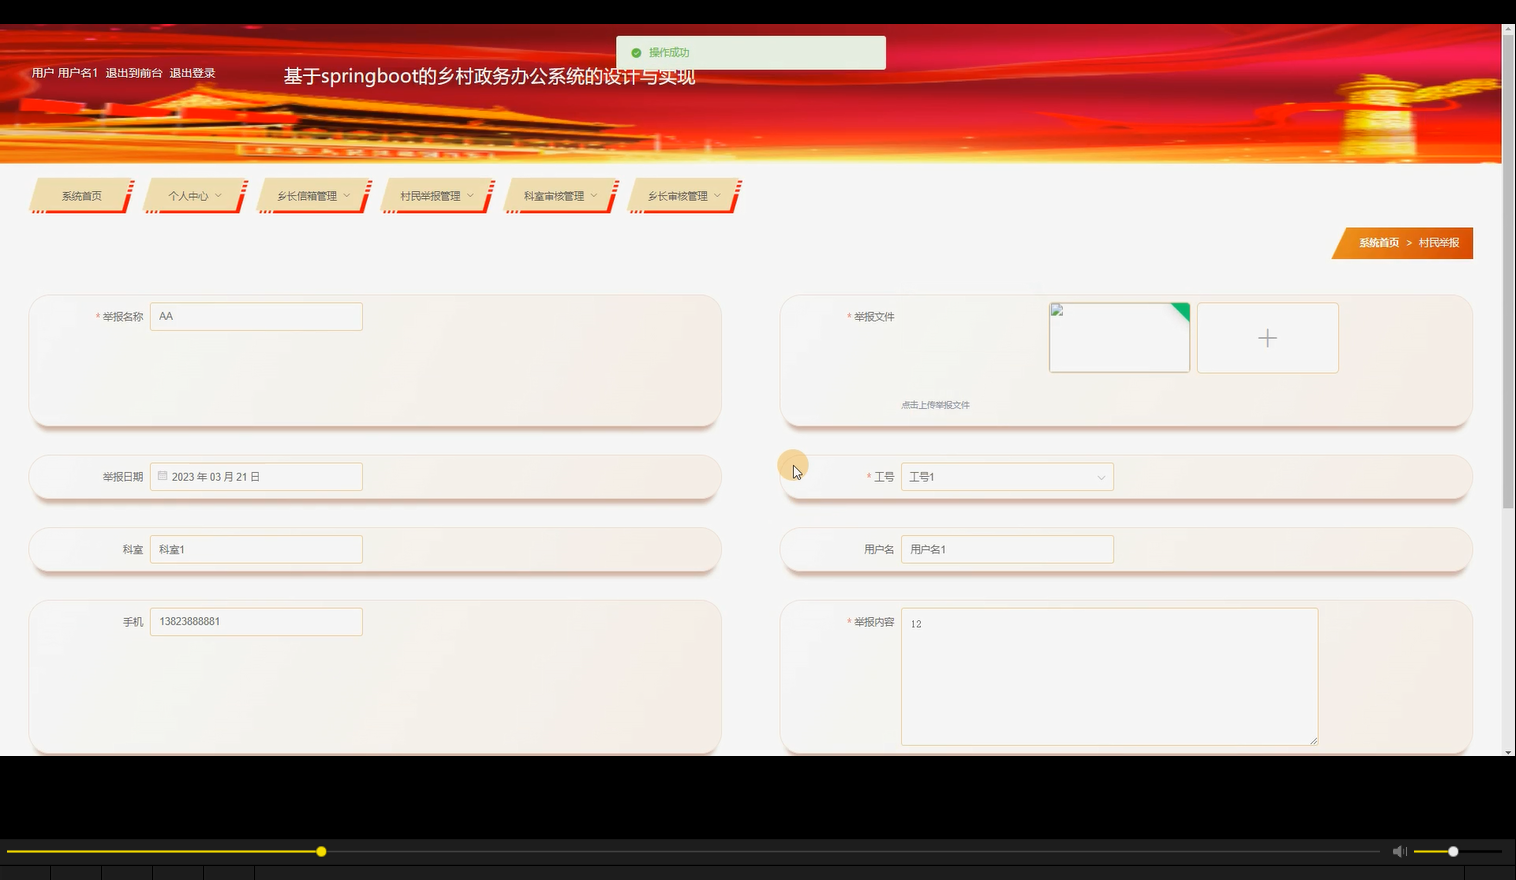Click the resize grip of 举报内容 textarea
The image size is (1516, 880).
[1313, 741]
